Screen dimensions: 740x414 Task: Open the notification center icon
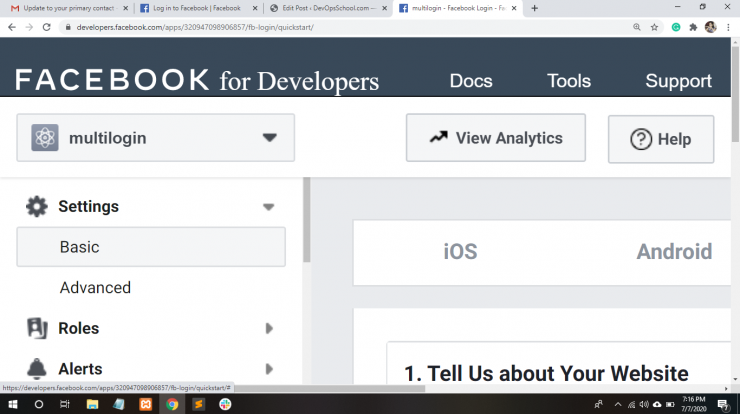click(x=723, y=404)
